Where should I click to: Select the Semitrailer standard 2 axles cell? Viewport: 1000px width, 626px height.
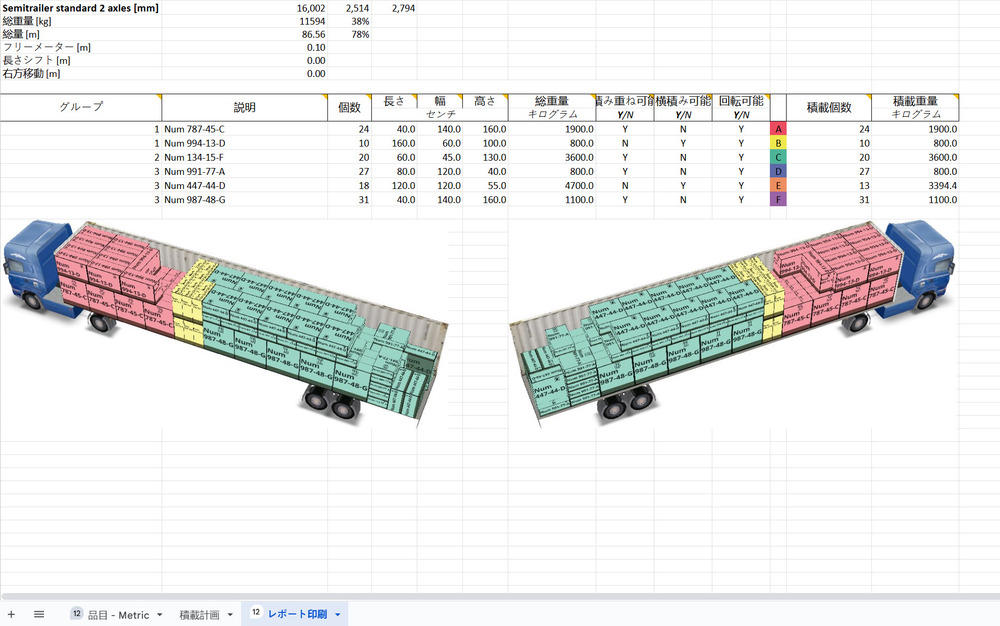click(80, 8)
